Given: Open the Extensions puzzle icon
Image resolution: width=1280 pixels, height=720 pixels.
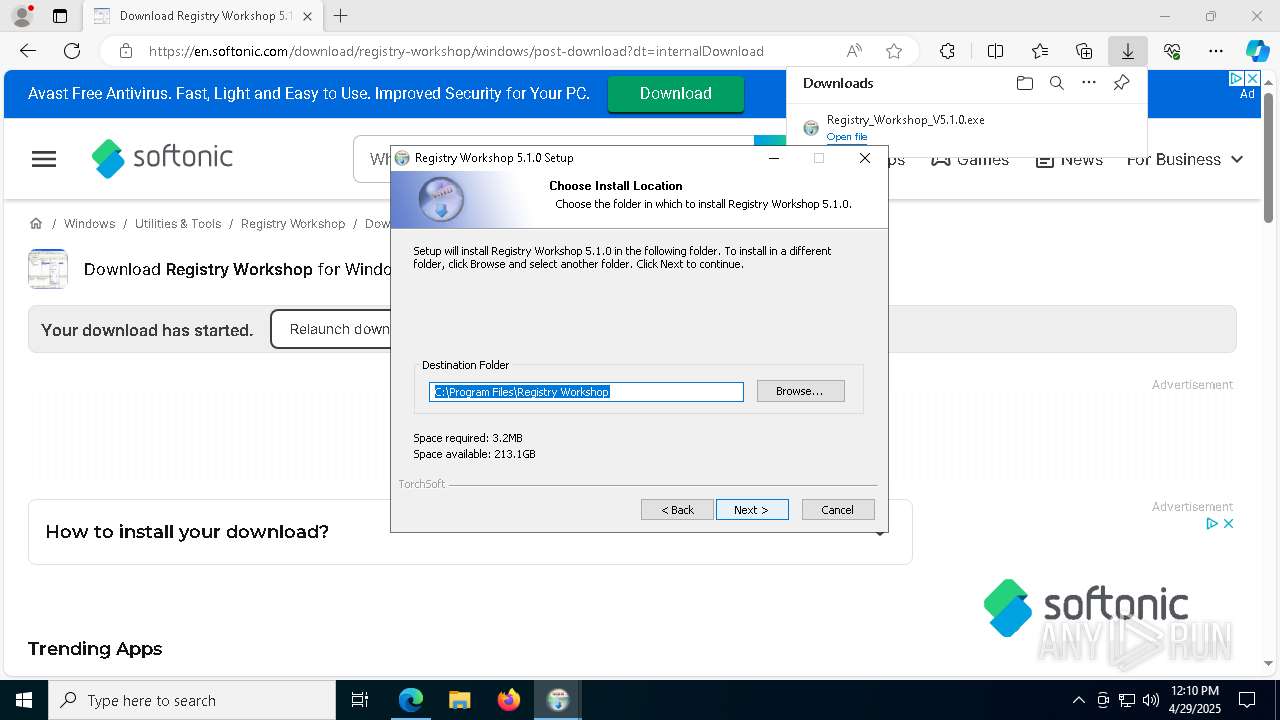Looking at the screenshot, I should pos(947,51).
